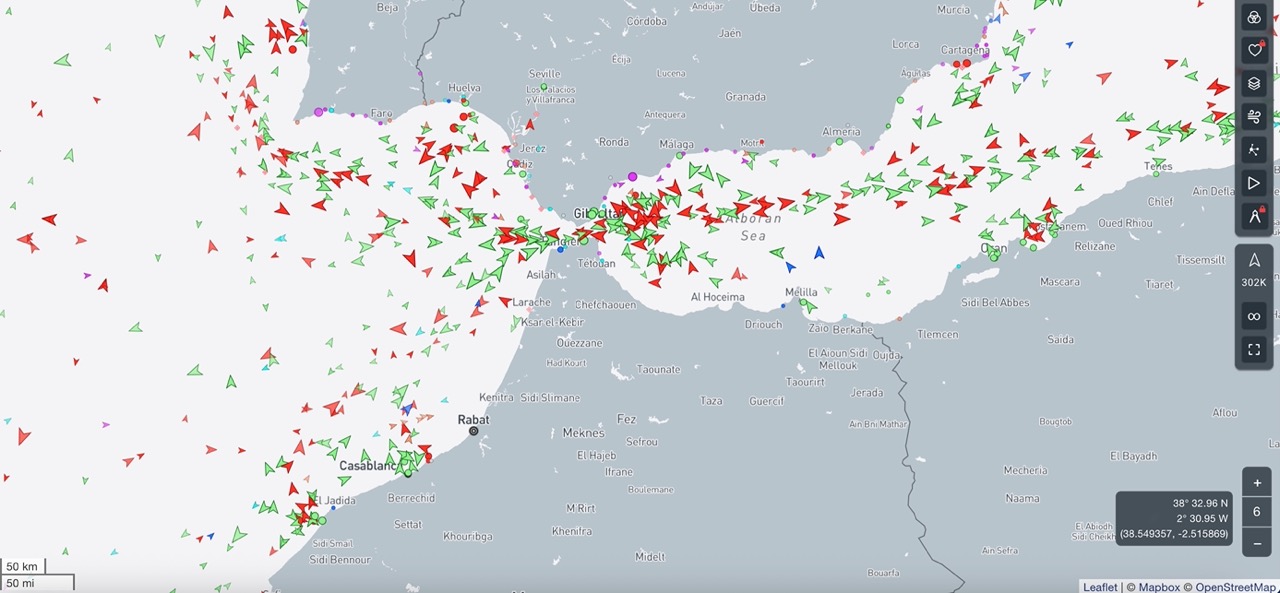Viewport: 1280px width, 593px height.
Task: Click the zoom level 6 indicator
Action: 1257,513
